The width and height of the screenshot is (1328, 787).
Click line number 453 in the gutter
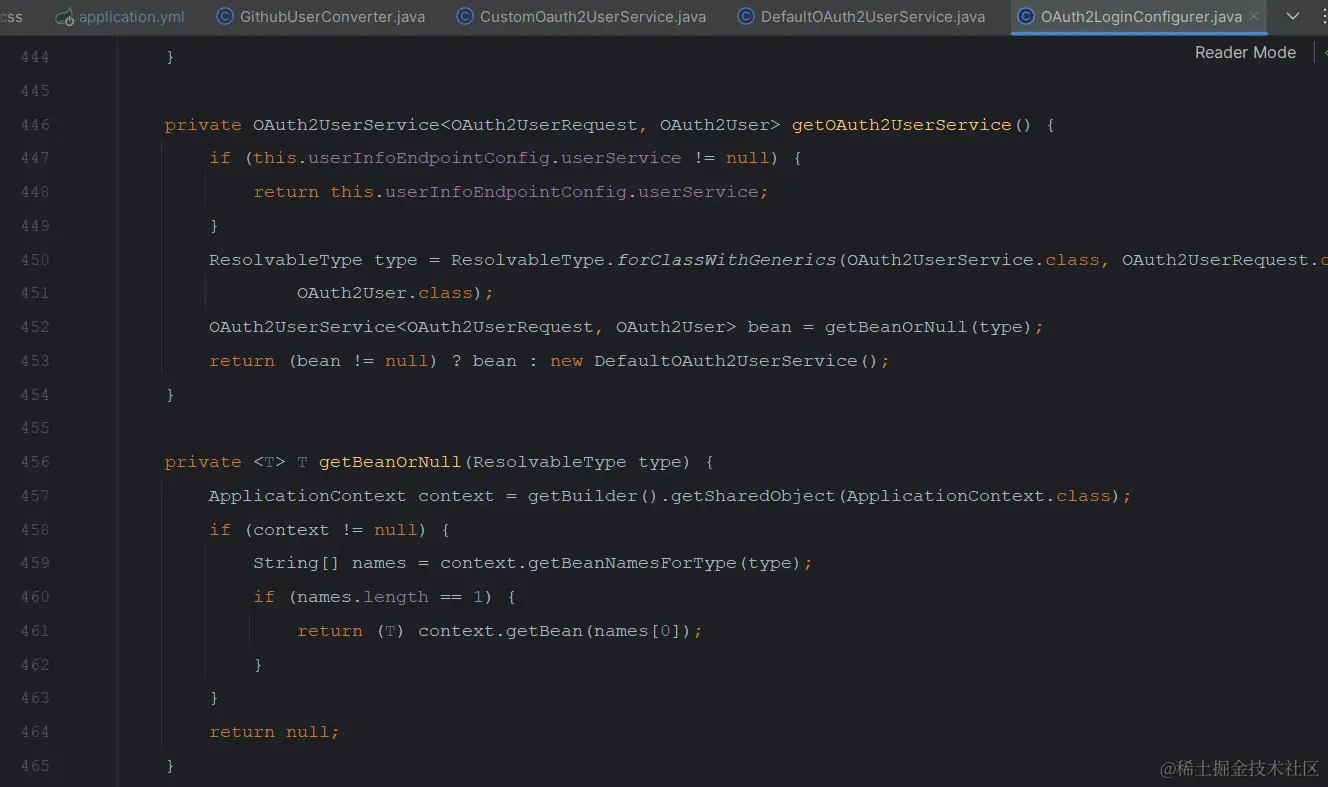pos(35,361)
